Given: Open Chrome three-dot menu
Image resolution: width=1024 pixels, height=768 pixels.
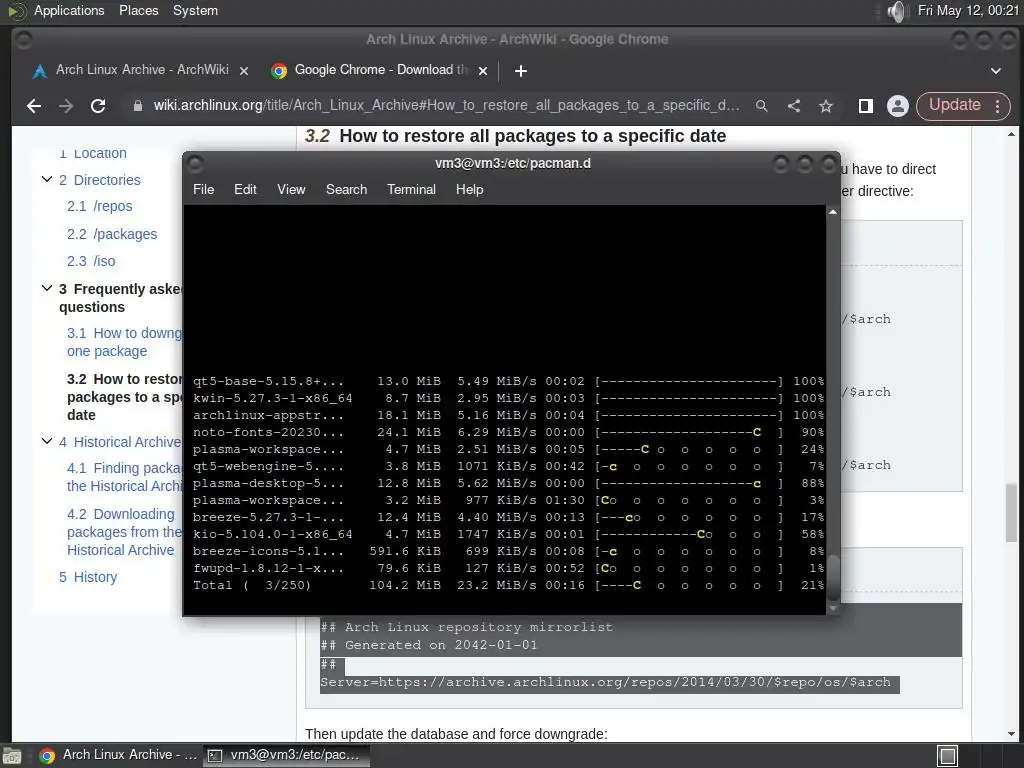Looking at the screenshot, I should (x=998, y=106).
